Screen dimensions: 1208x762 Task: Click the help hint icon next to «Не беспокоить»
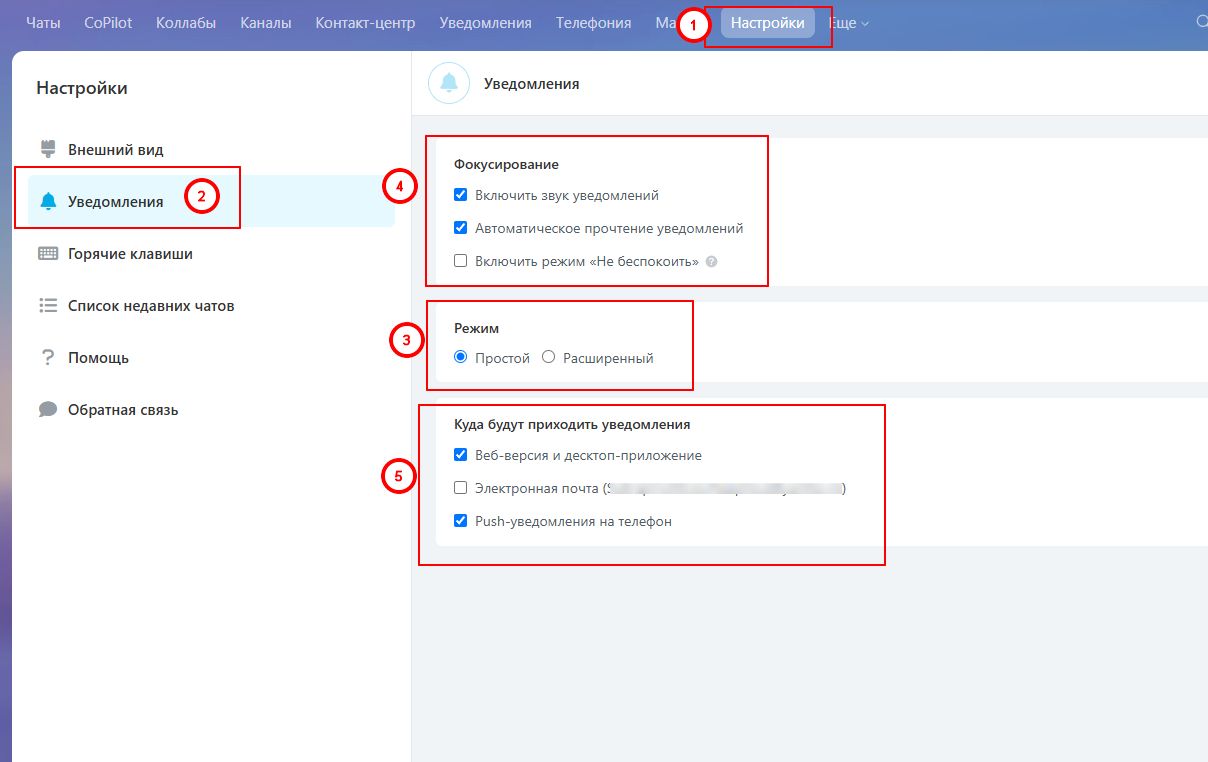(x=711, y=261)
